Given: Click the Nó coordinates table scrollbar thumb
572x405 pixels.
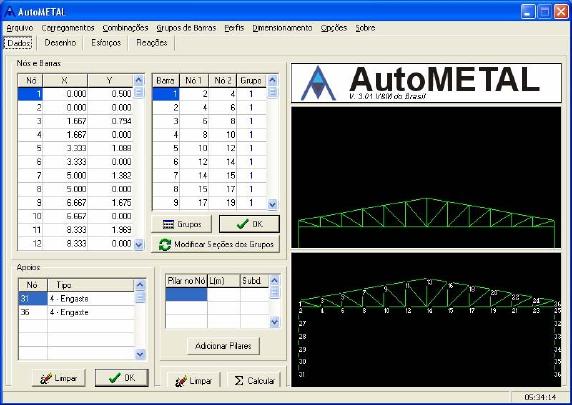Looking at the screenshot, I should point(139,93).
